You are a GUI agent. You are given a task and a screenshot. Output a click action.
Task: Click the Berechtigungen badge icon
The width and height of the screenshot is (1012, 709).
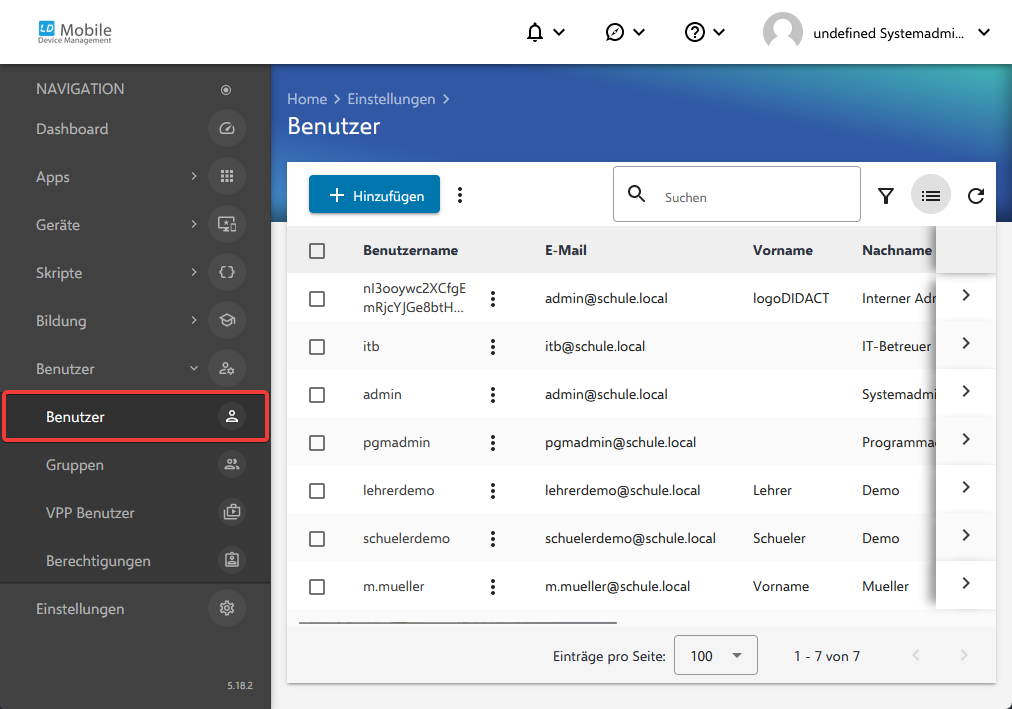click(232, 560)
